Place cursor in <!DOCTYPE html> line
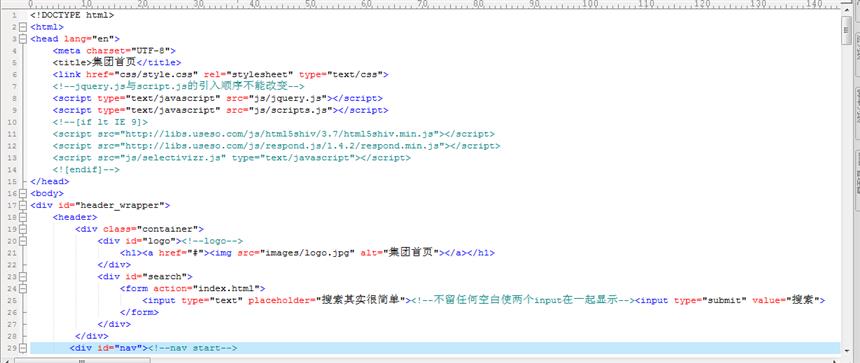Image resolution: width=860 pixels, height=363 pixels. pos(72,15)
